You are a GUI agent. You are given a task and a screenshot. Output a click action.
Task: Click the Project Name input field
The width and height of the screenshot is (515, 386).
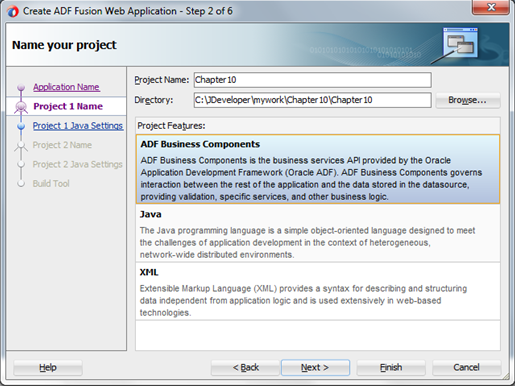(x=312, y=80)
